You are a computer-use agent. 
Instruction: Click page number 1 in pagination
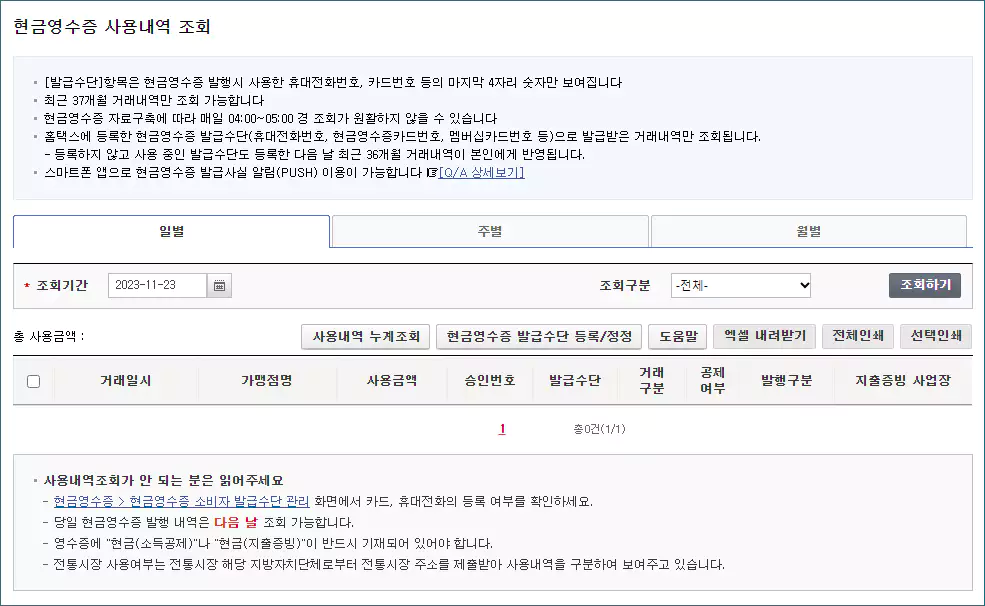point(501,428)
